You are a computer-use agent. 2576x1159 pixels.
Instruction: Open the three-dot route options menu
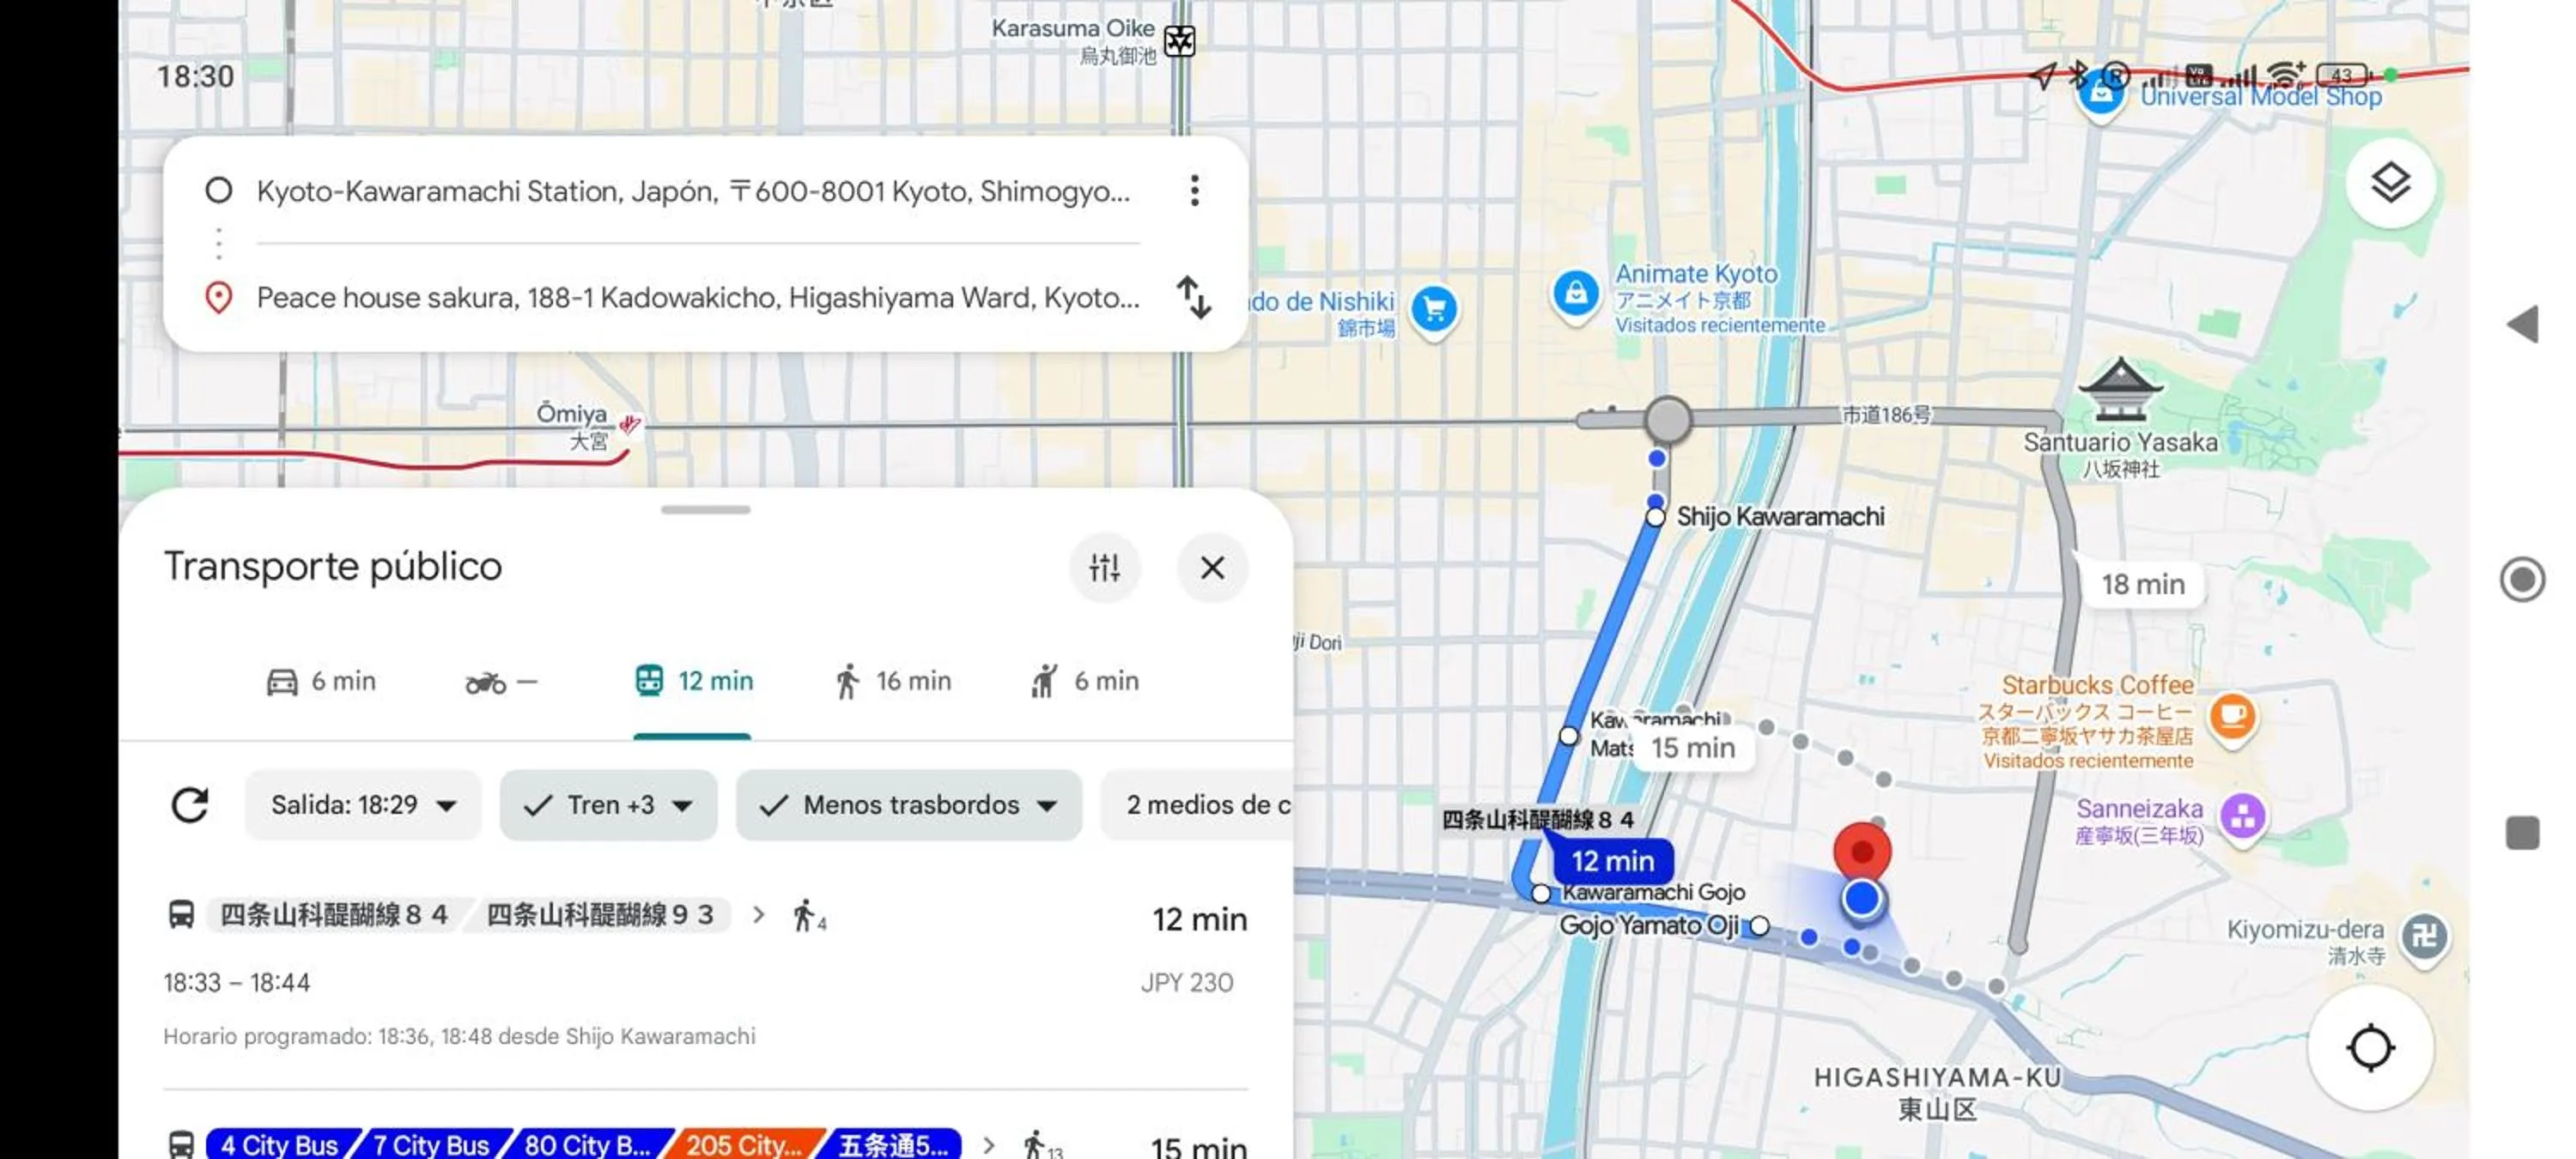pos(1194,190)
